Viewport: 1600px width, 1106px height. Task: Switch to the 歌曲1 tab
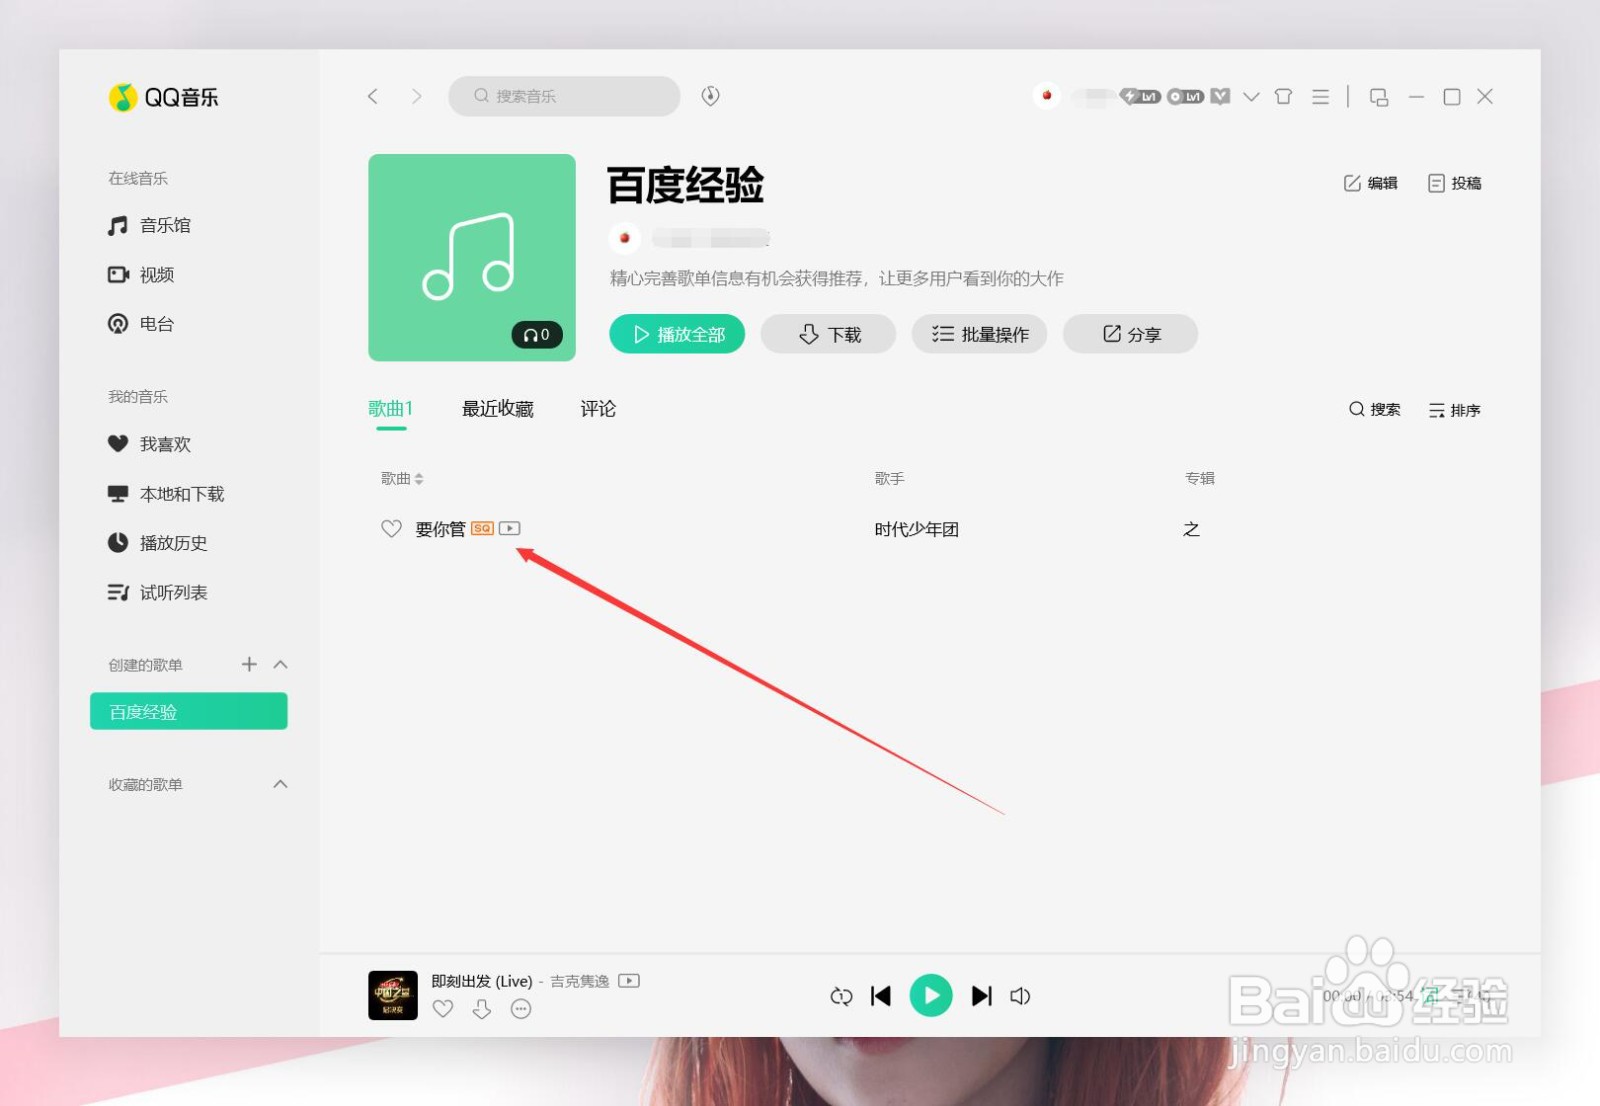[x=391, y=408]
